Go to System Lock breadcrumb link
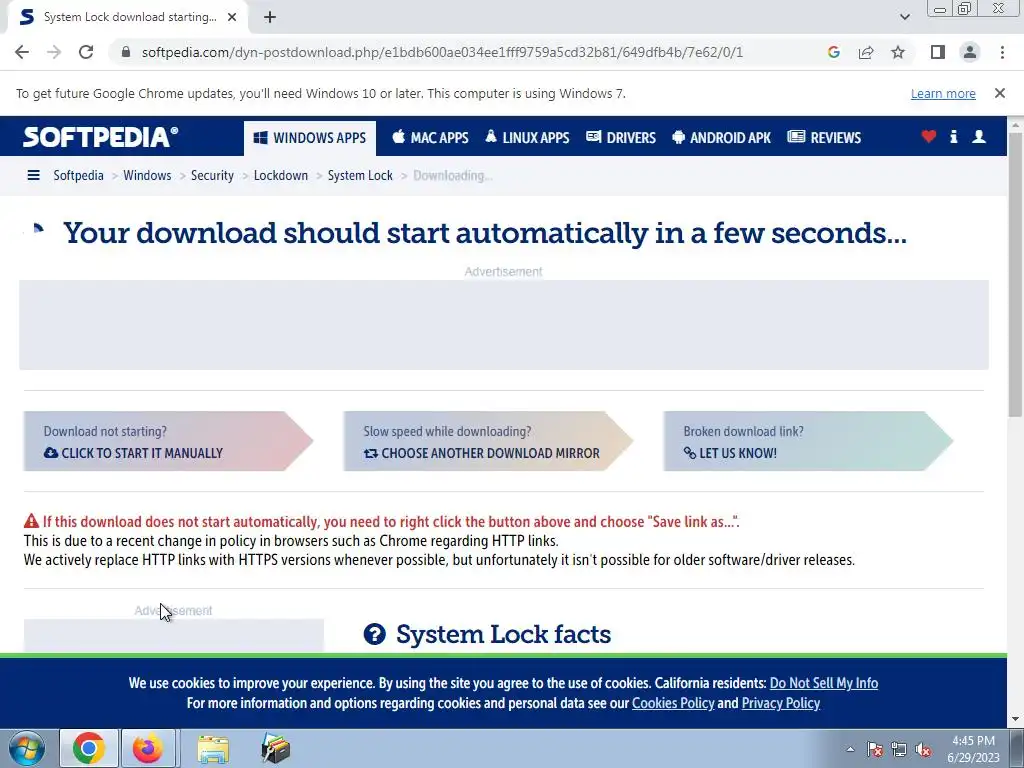 [360, 175]
